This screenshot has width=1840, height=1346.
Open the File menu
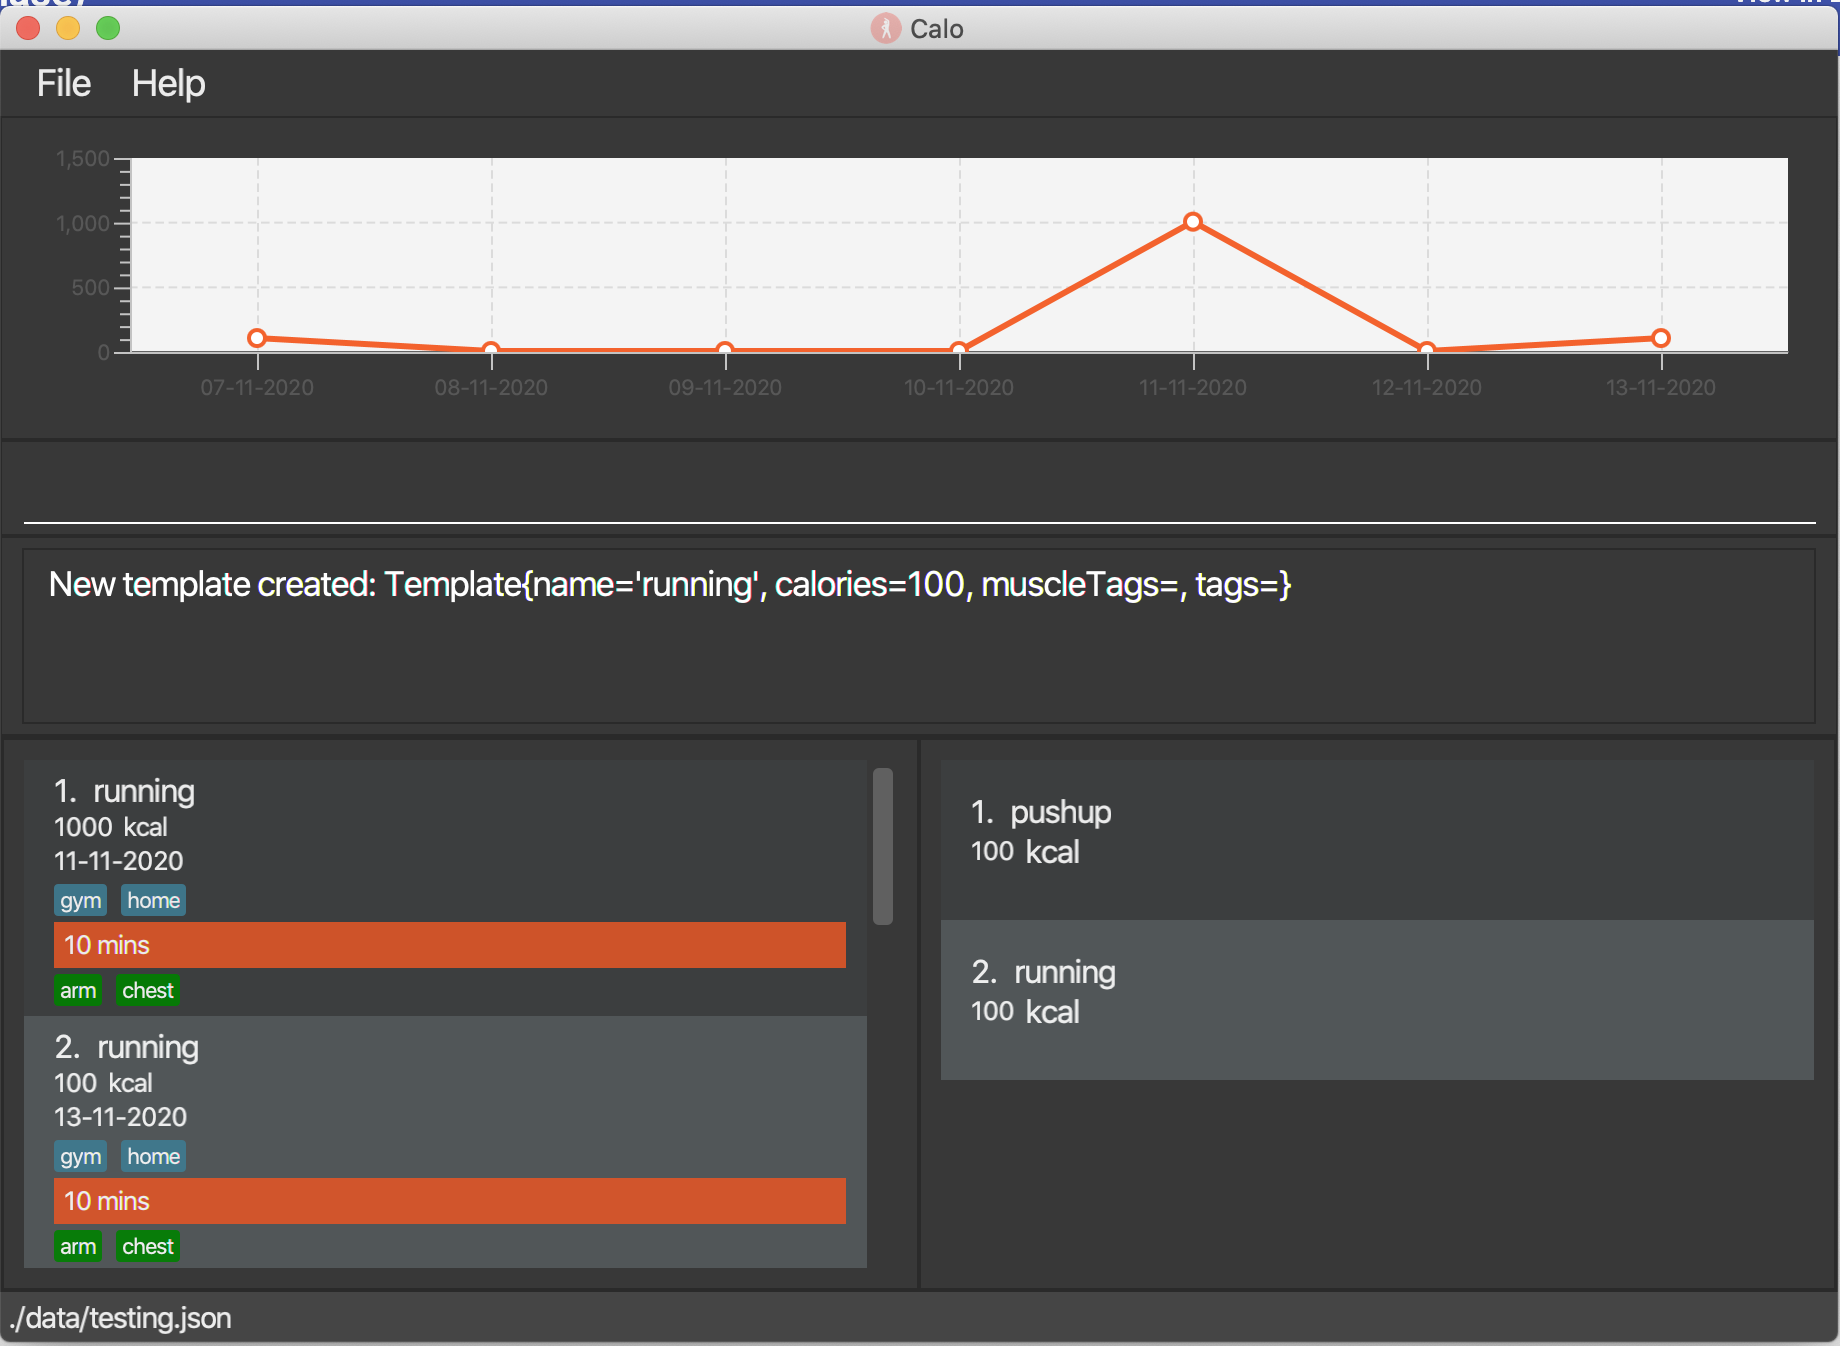[64, 83]
